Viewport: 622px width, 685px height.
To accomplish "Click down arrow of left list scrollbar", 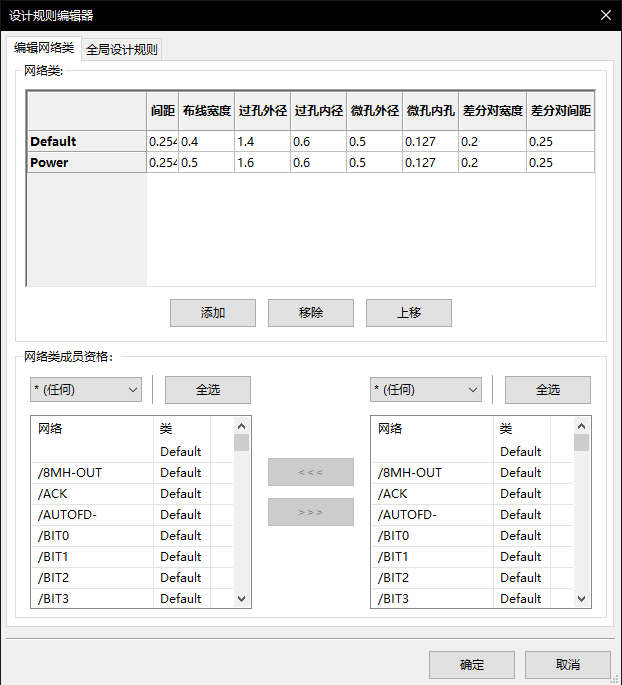I will 241,599.
